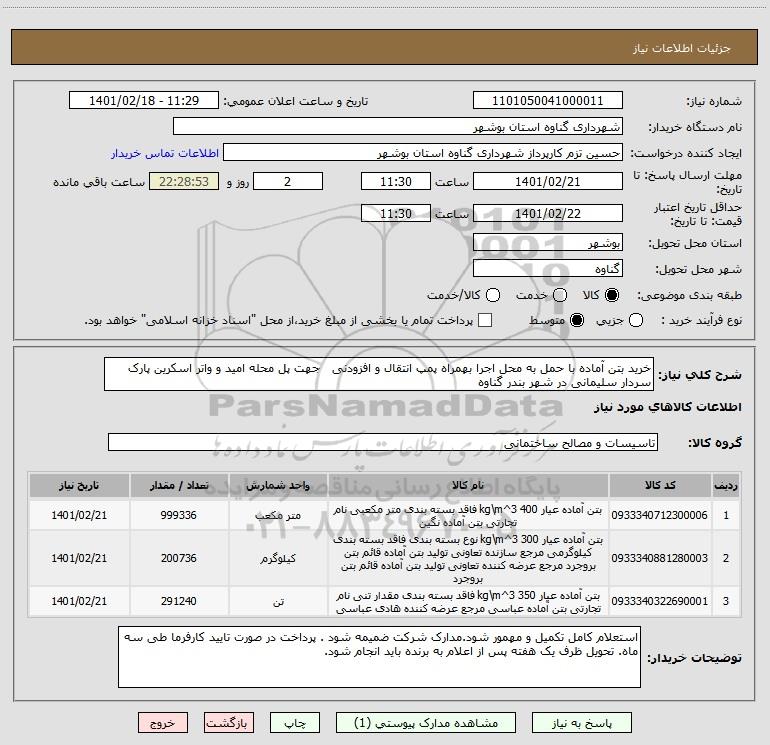Click product name with عیار 400 concrete
770x745 pixels.
(x=468, y=516)
